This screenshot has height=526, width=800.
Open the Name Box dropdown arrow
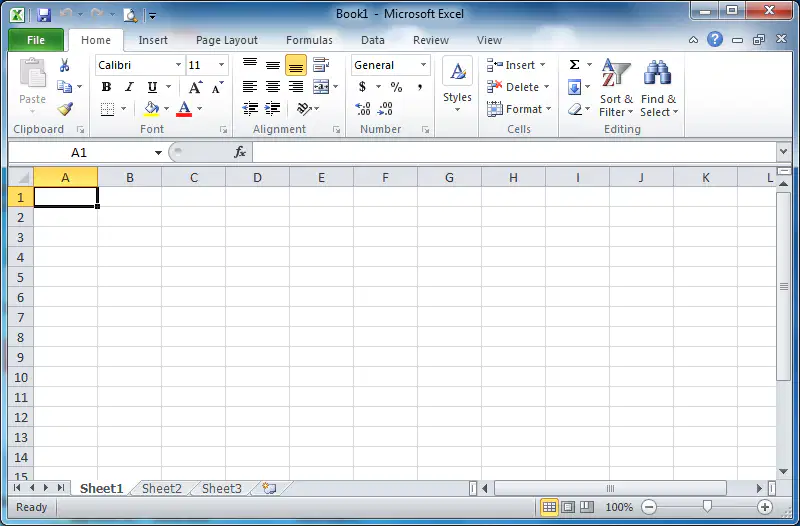(158, 153)
